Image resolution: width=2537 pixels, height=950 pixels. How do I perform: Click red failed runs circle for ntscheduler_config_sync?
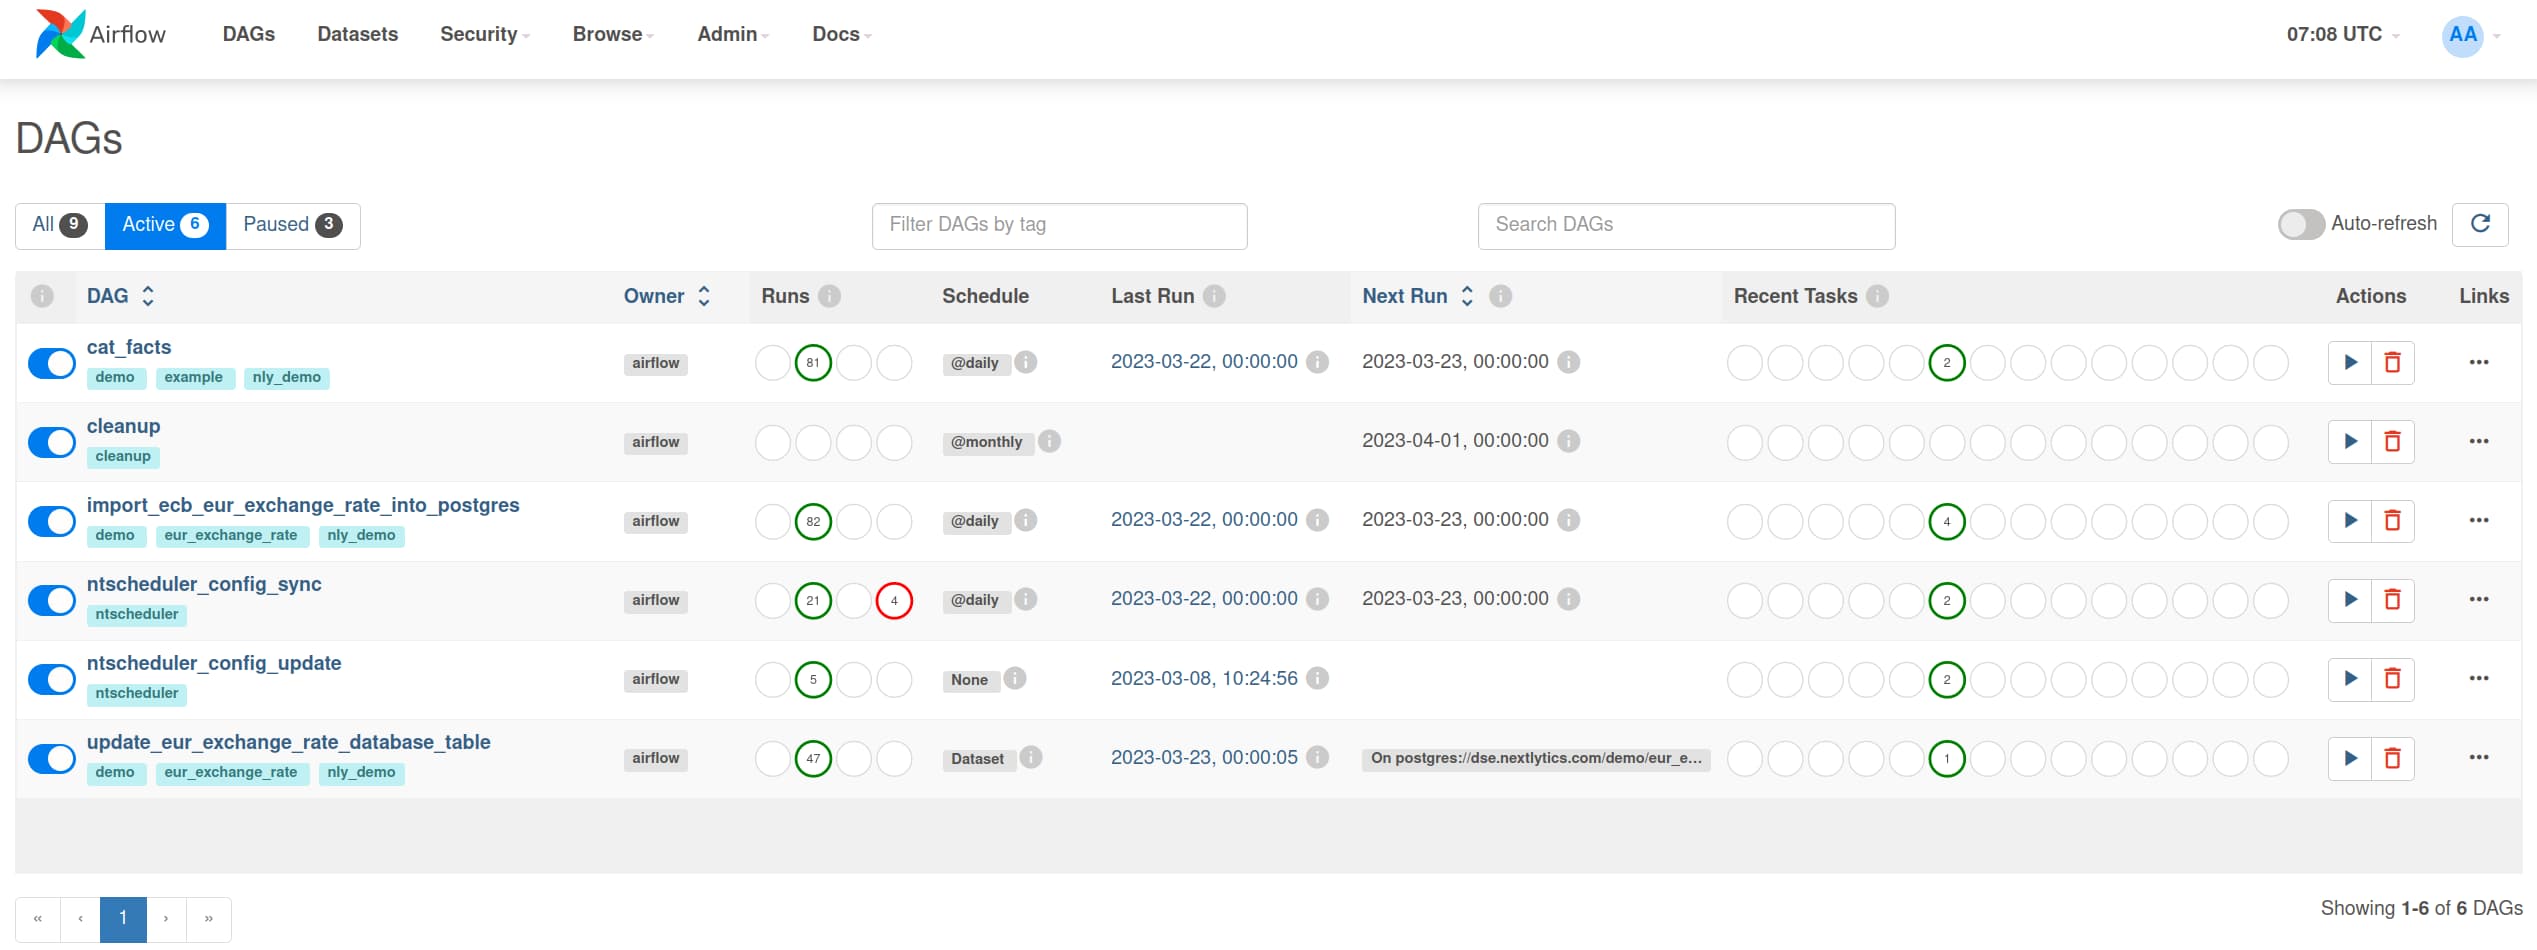[x=894, y=600]
